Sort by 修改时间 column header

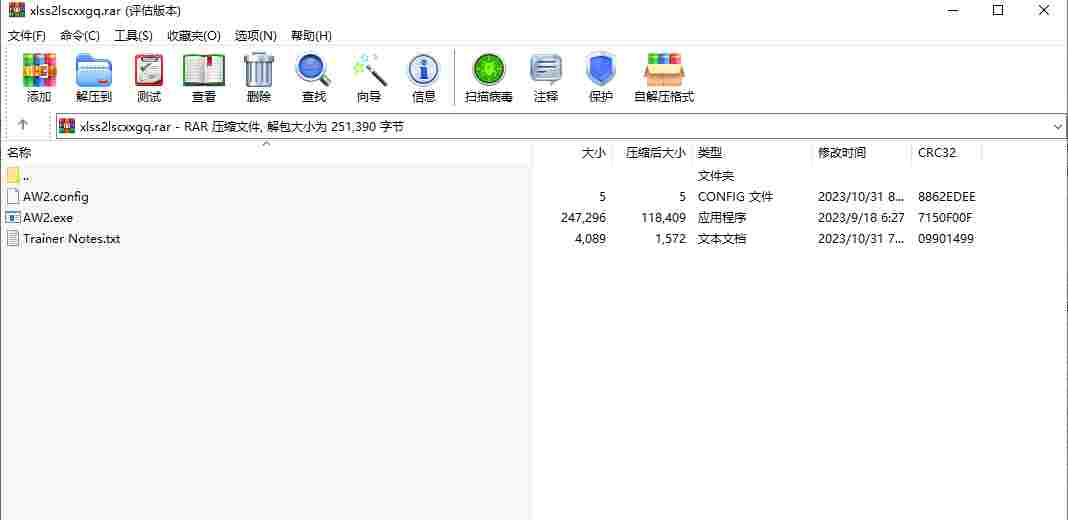[x=842, y=153]
